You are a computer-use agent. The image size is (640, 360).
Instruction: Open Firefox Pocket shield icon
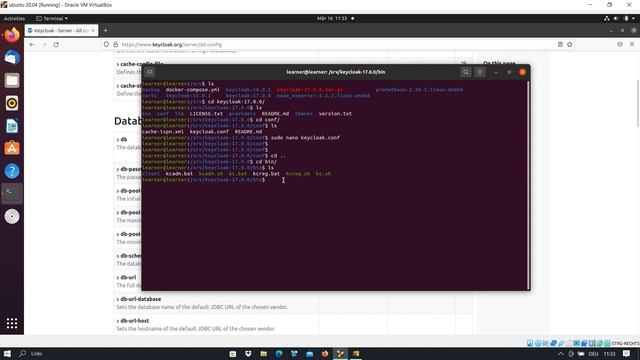(620, 44)
